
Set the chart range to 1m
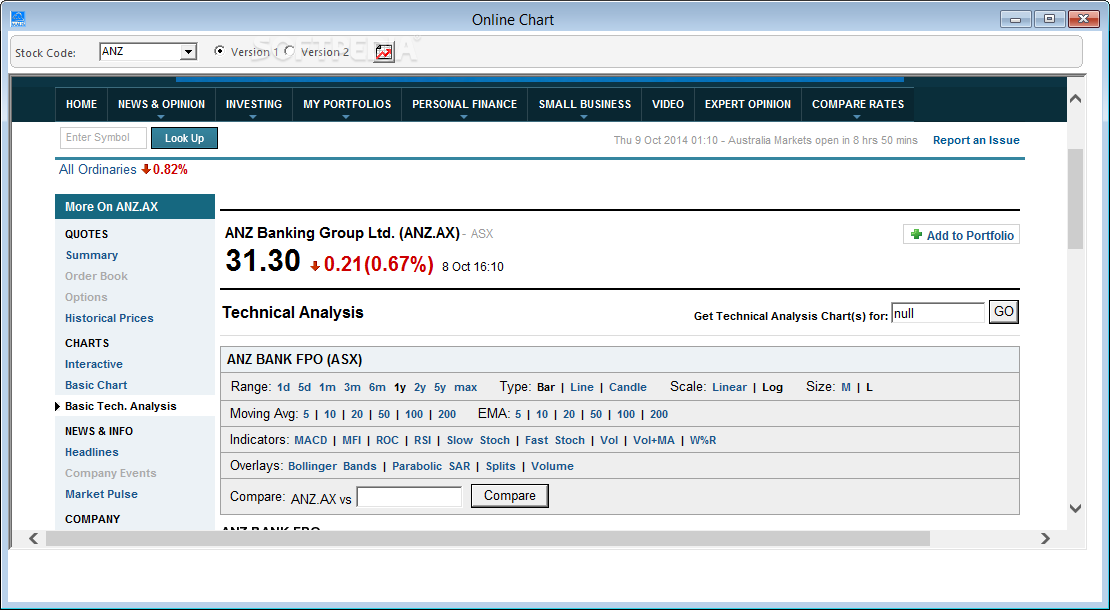[x=327, y=387]
